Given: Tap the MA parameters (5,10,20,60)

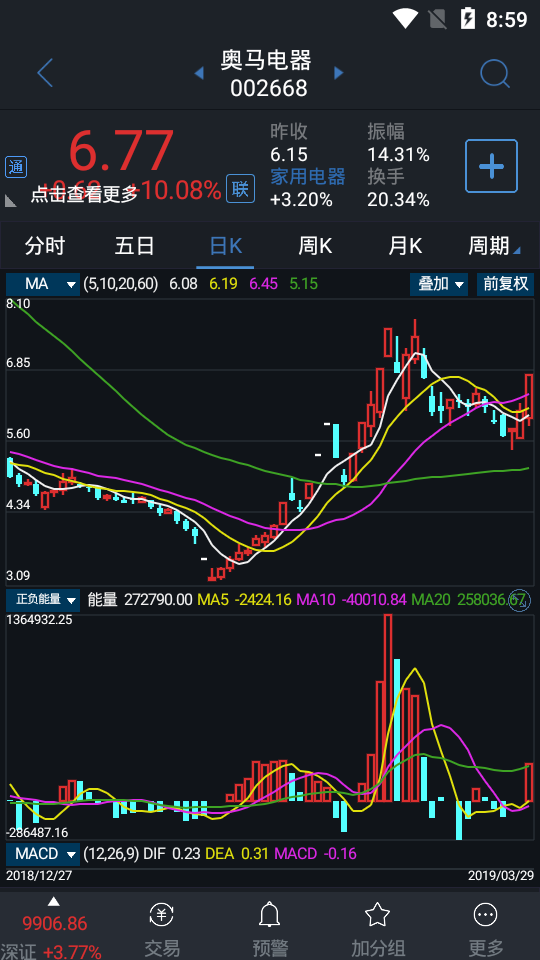Looking at the screenshot, I should 121,284.
